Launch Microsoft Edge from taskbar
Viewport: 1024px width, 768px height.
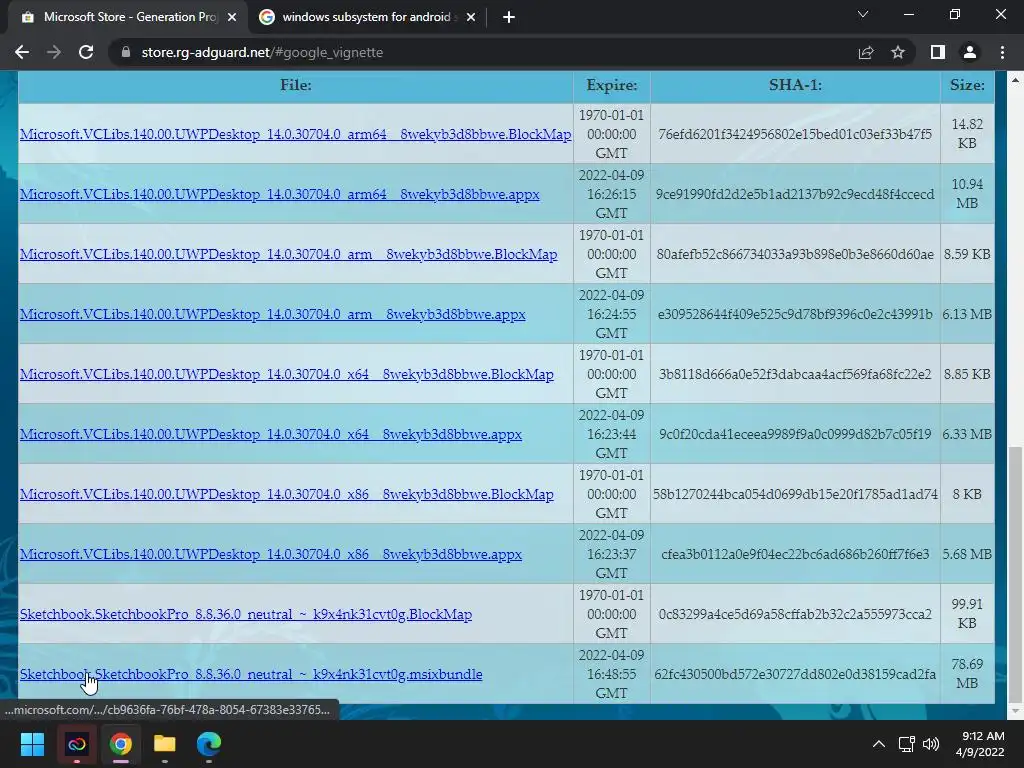click(209, 744)
